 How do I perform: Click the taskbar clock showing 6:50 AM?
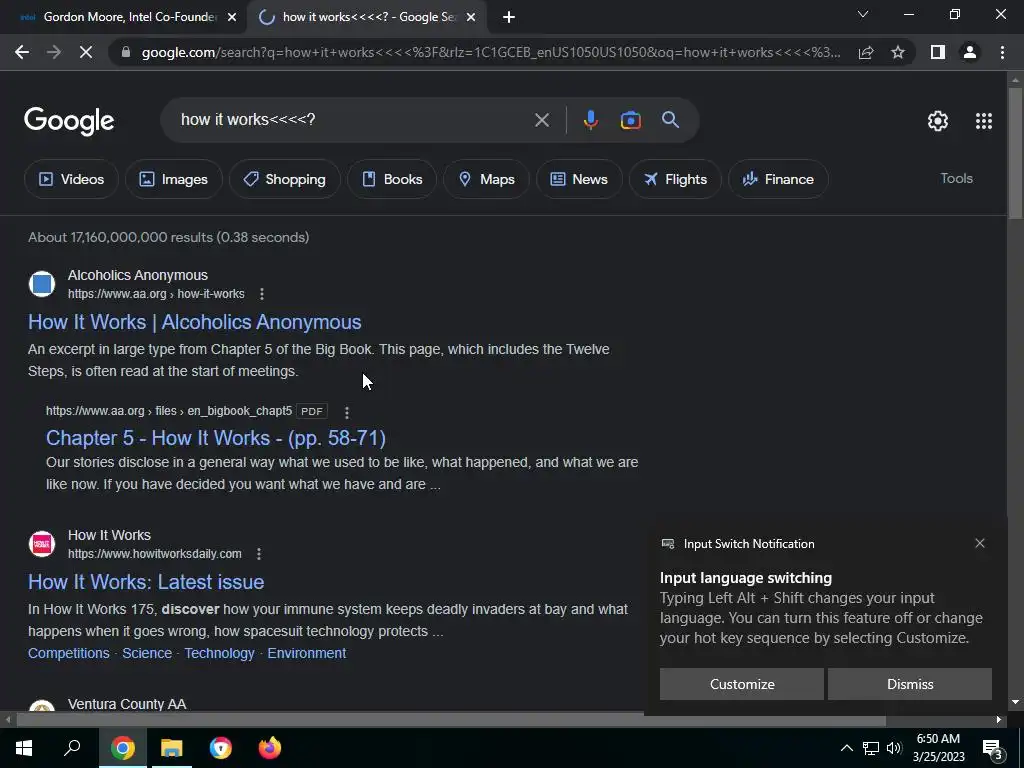[x=938, y=748]
